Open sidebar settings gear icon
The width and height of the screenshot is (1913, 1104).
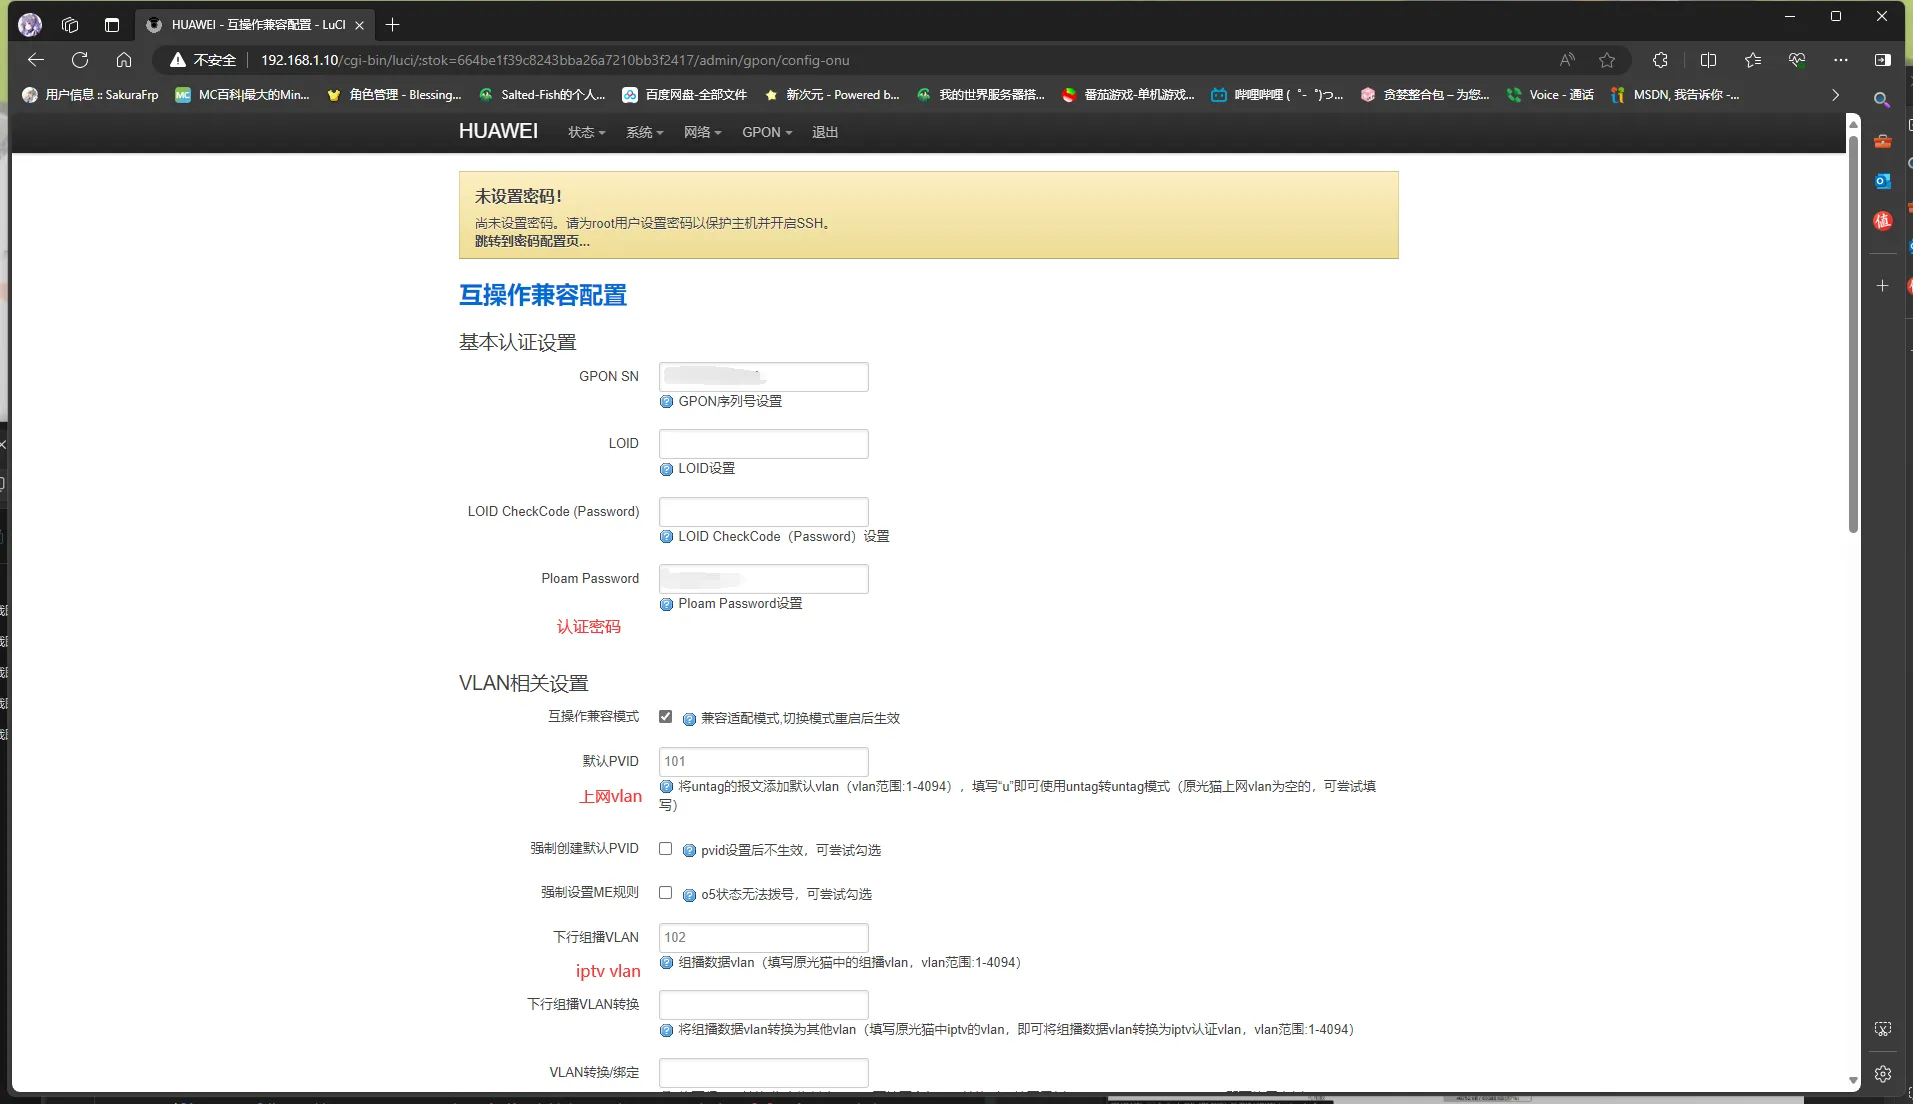point(1882,1074)
